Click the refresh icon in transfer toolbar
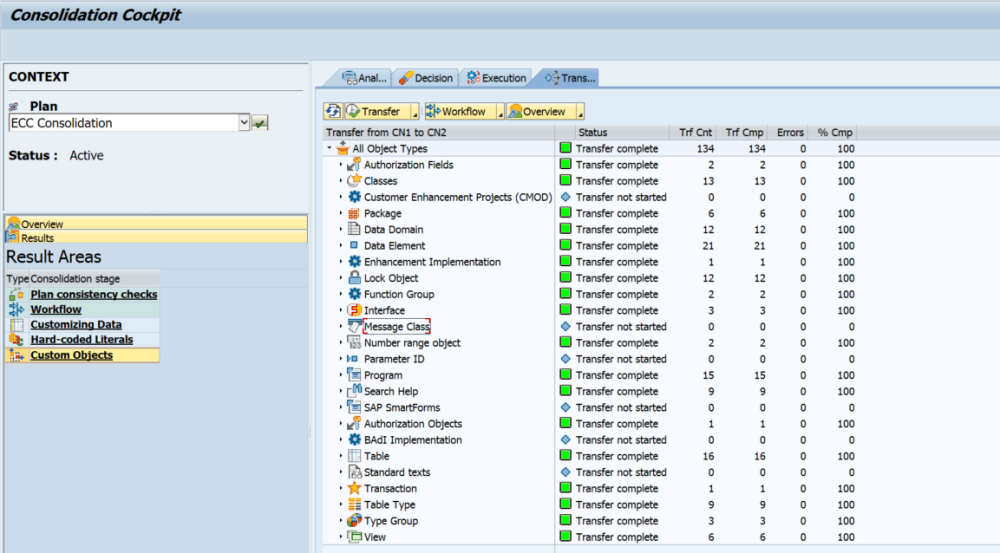 333,112
